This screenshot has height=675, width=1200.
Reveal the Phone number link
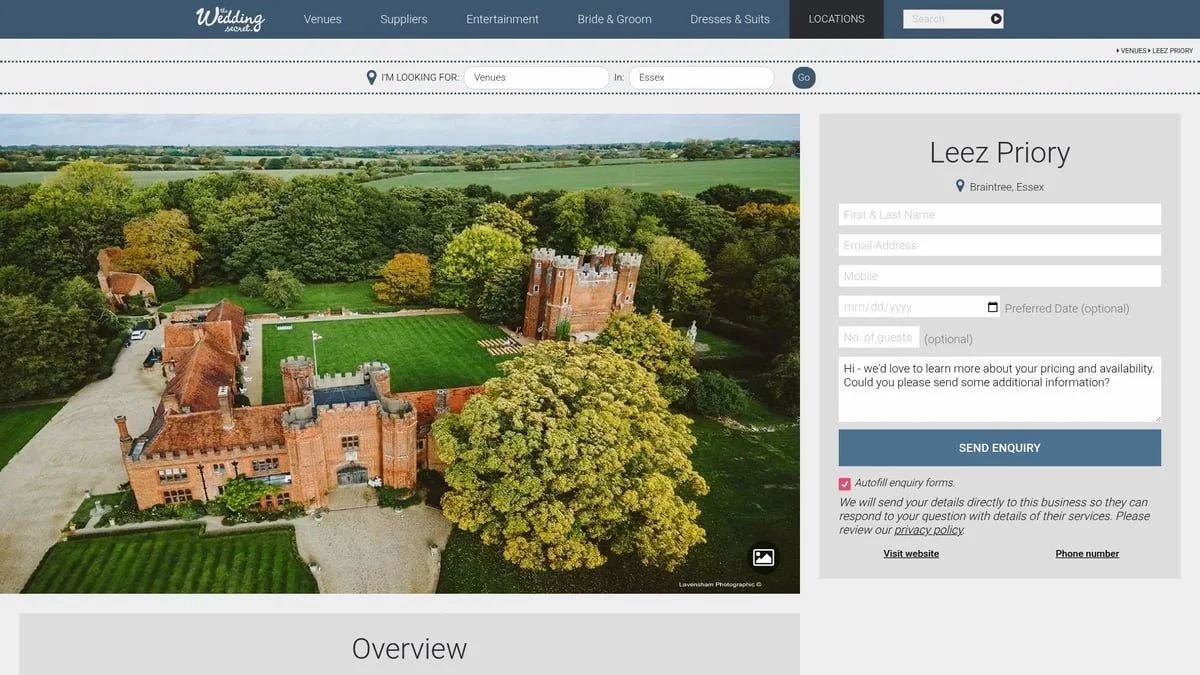pyautogui.click(x=1087, y=553)
